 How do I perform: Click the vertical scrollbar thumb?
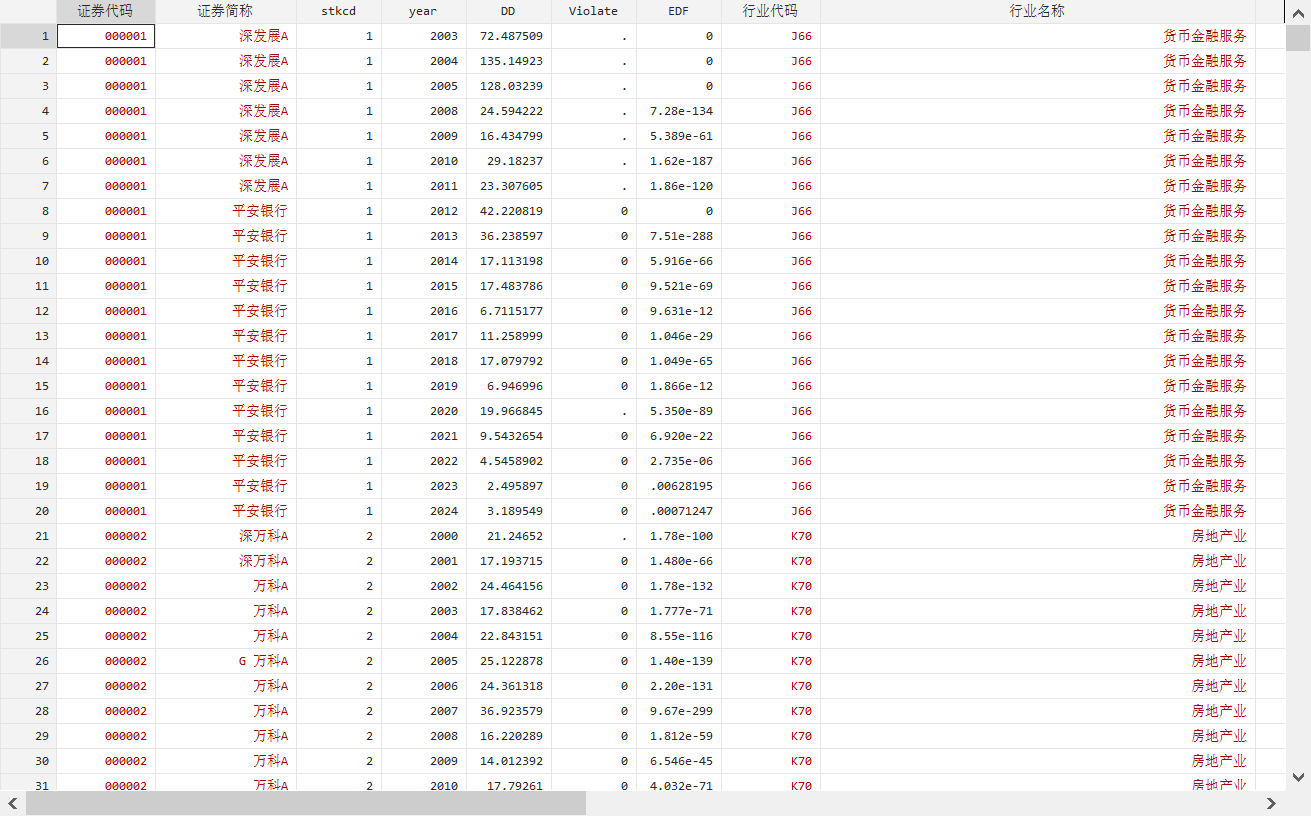pyautogui.click(x=1298, y=39)
